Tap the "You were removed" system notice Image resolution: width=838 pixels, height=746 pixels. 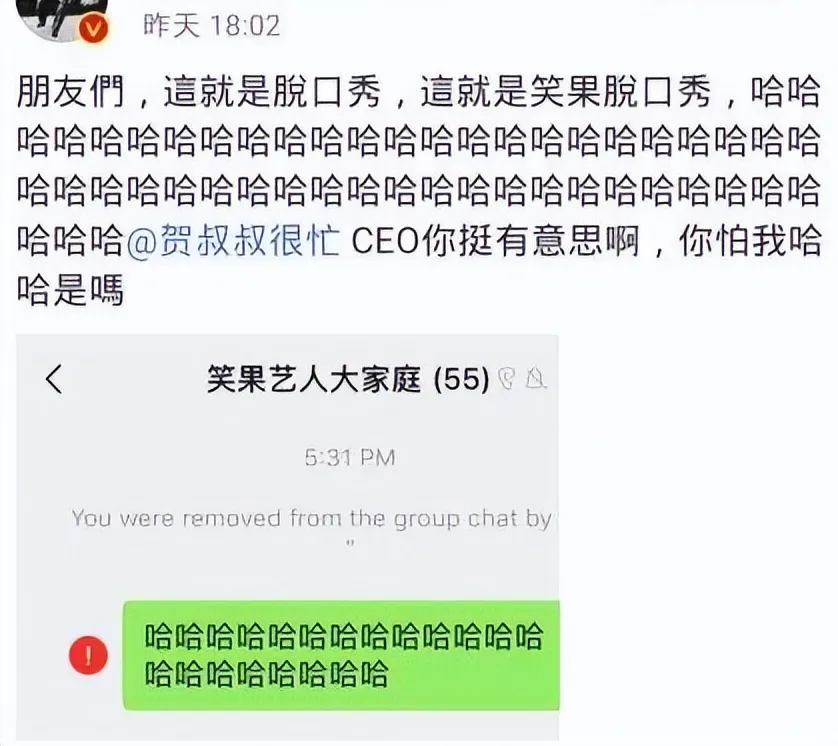tap(314, 518)
